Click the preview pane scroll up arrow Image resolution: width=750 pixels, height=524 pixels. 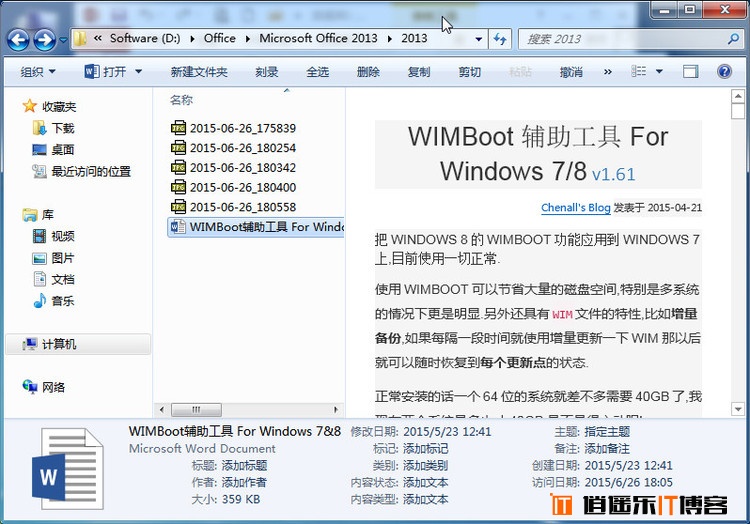click(738, 96)
